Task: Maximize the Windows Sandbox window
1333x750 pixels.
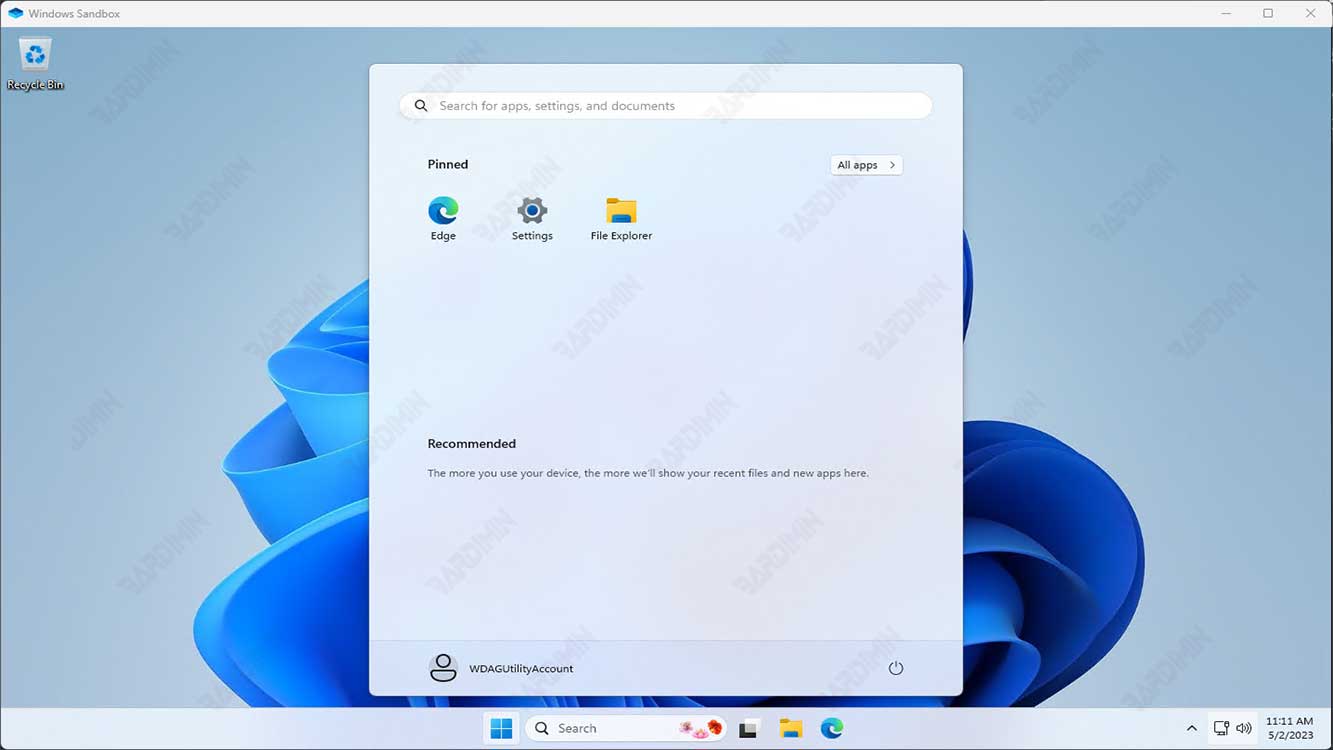Action: (x=1268, y=13)
